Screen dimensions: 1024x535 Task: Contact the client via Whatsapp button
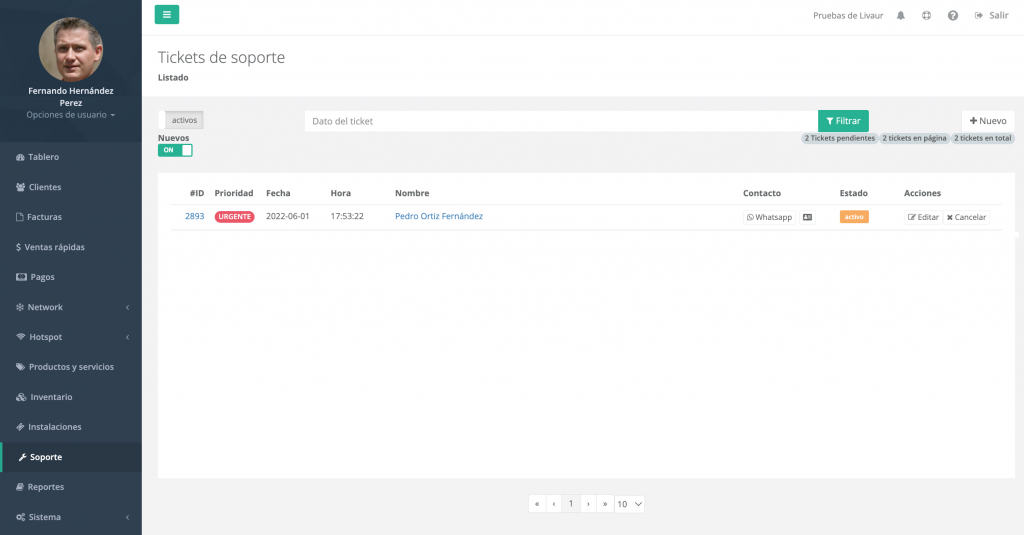[769, 217]
